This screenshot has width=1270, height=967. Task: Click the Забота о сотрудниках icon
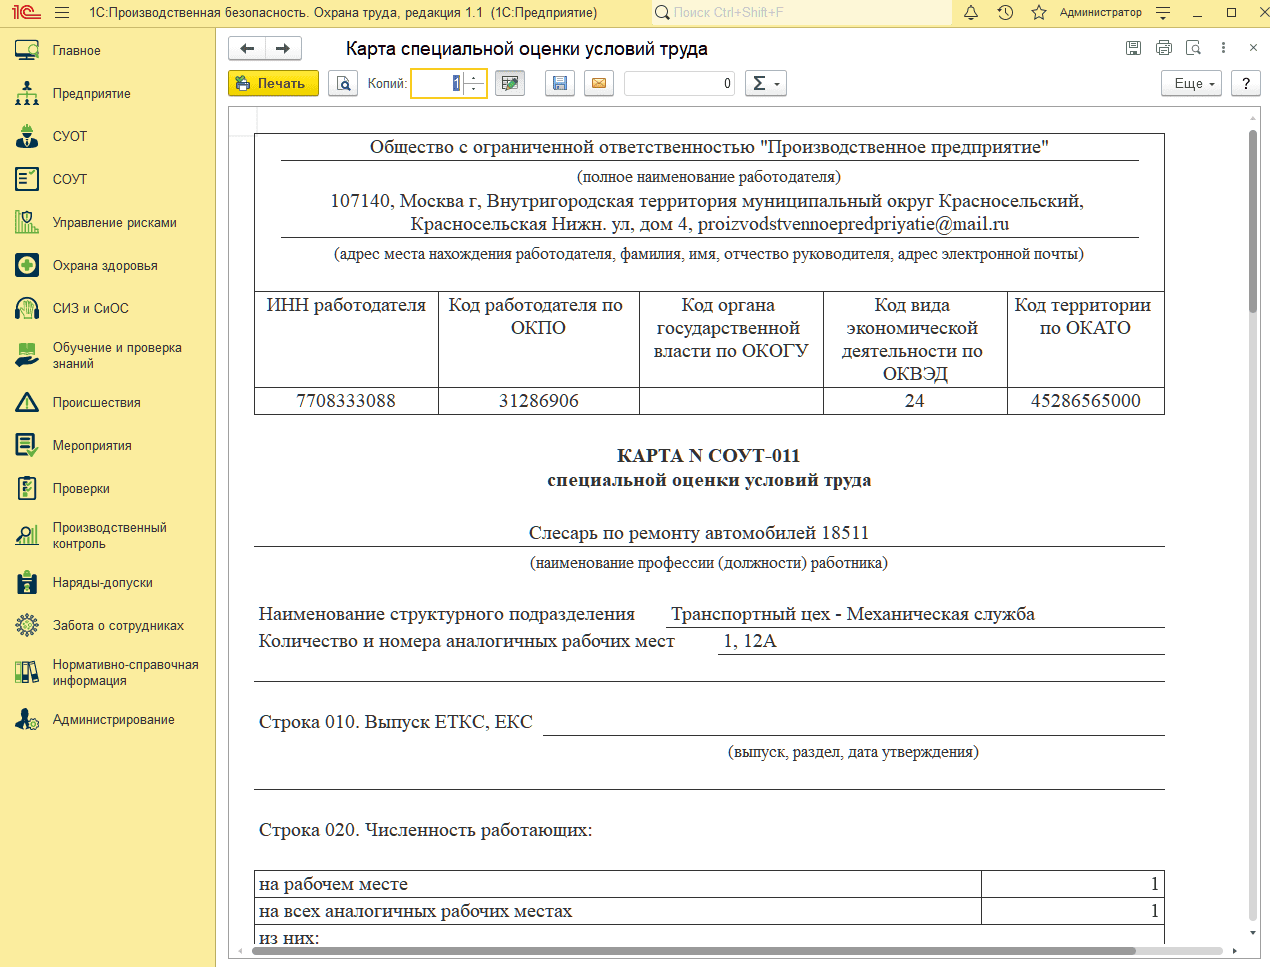coord(27,625)
